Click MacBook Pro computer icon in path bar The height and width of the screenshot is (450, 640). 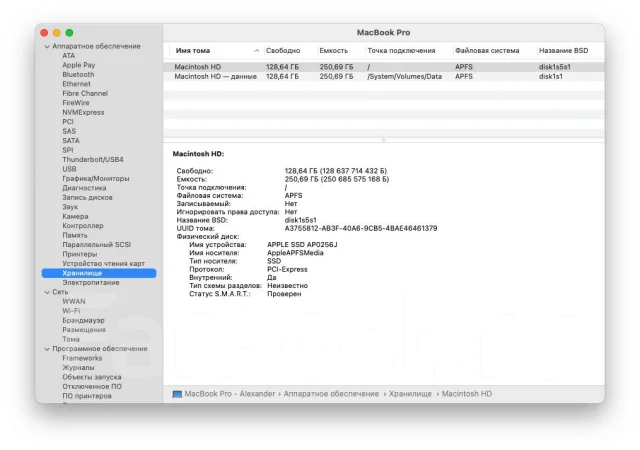[x=177, y=394]
